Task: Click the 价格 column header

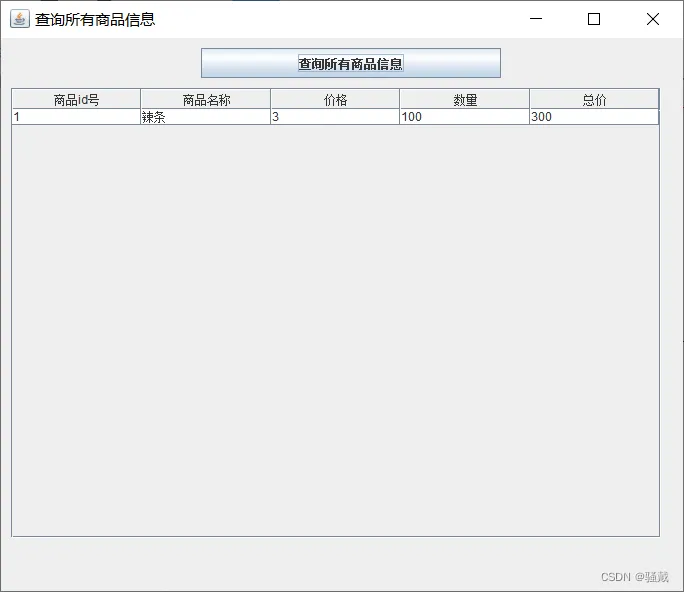Action: [x=335, y=99]
